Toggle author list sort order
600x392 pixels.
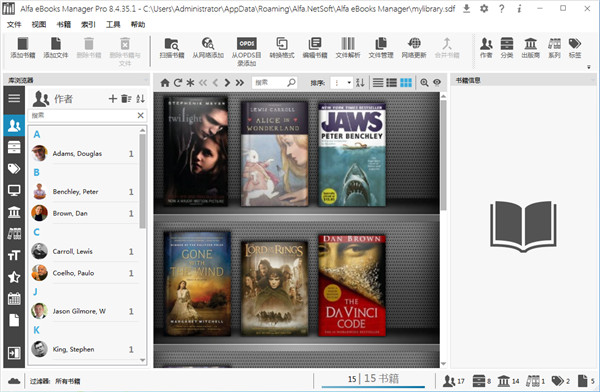pos(140,99)
